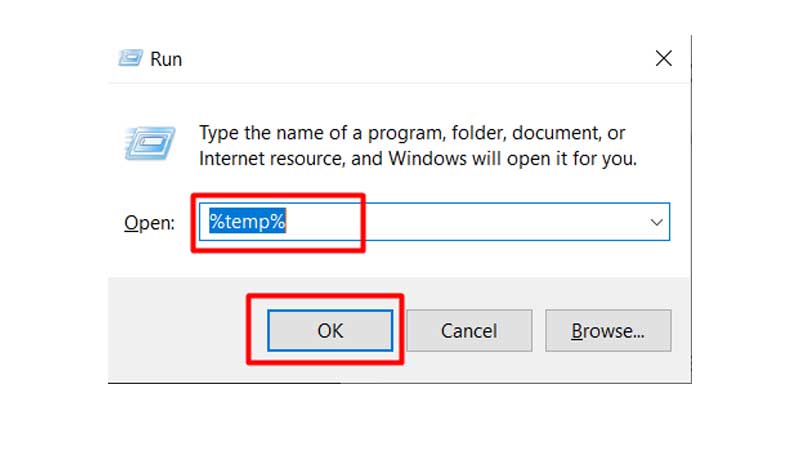Click the highlighted %temp% text
This screenshot has height=450, width=800.
point(247,222)
